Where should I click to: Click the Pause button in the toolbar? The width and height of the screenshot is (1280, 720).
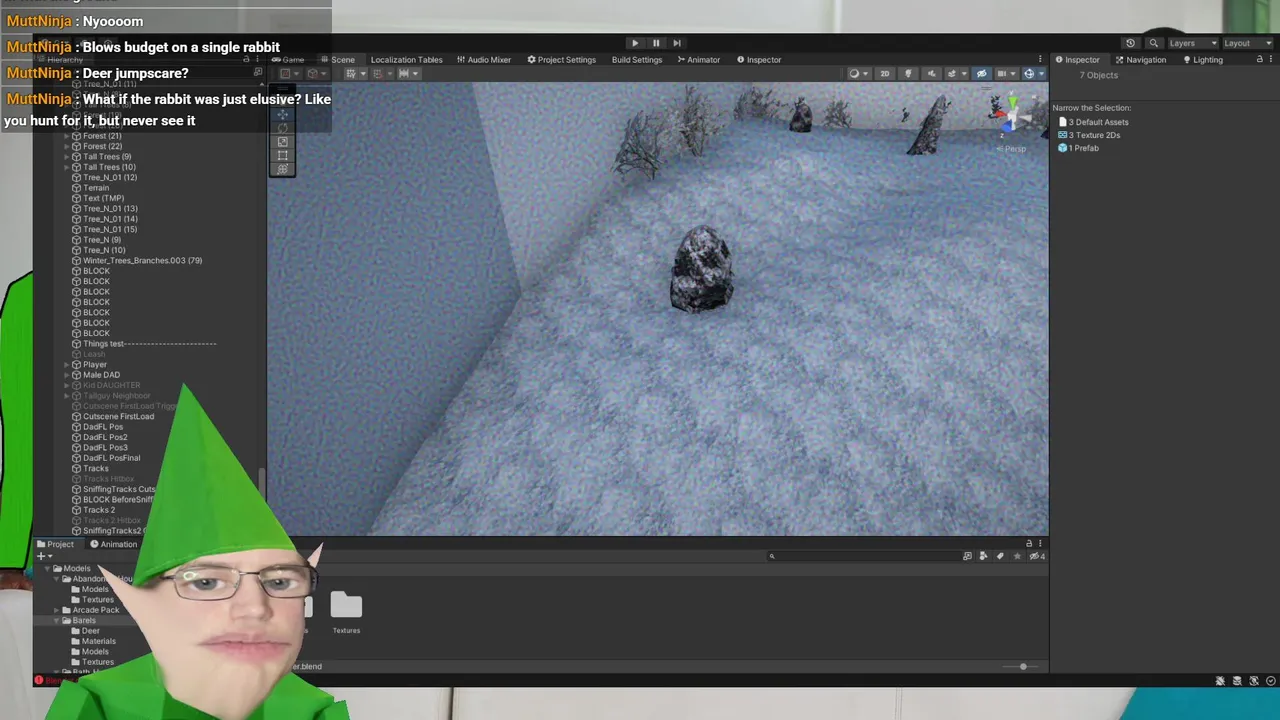656,43
